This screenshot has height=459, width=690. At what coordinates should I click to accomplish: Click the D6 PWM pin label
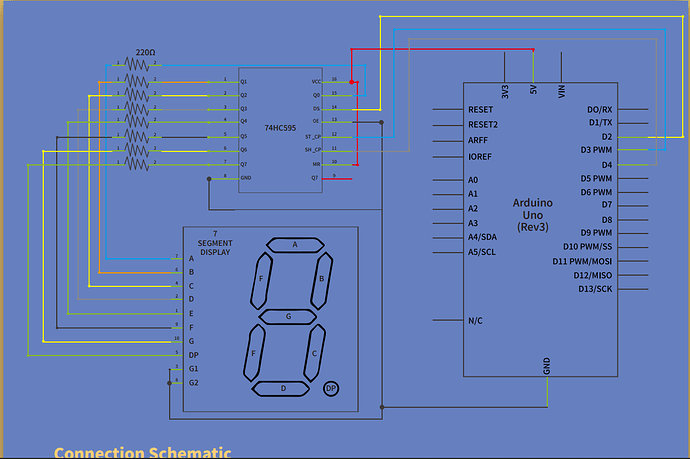[596, 192]
